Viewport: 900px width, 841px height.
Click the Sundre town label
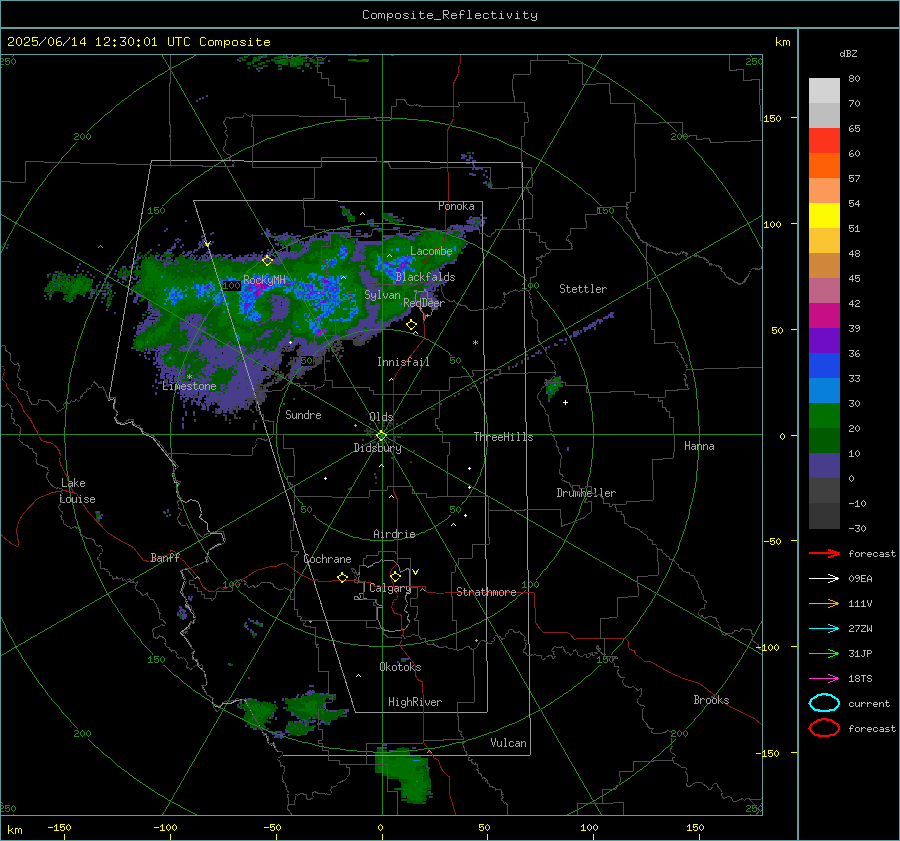[x=303, y=414]
